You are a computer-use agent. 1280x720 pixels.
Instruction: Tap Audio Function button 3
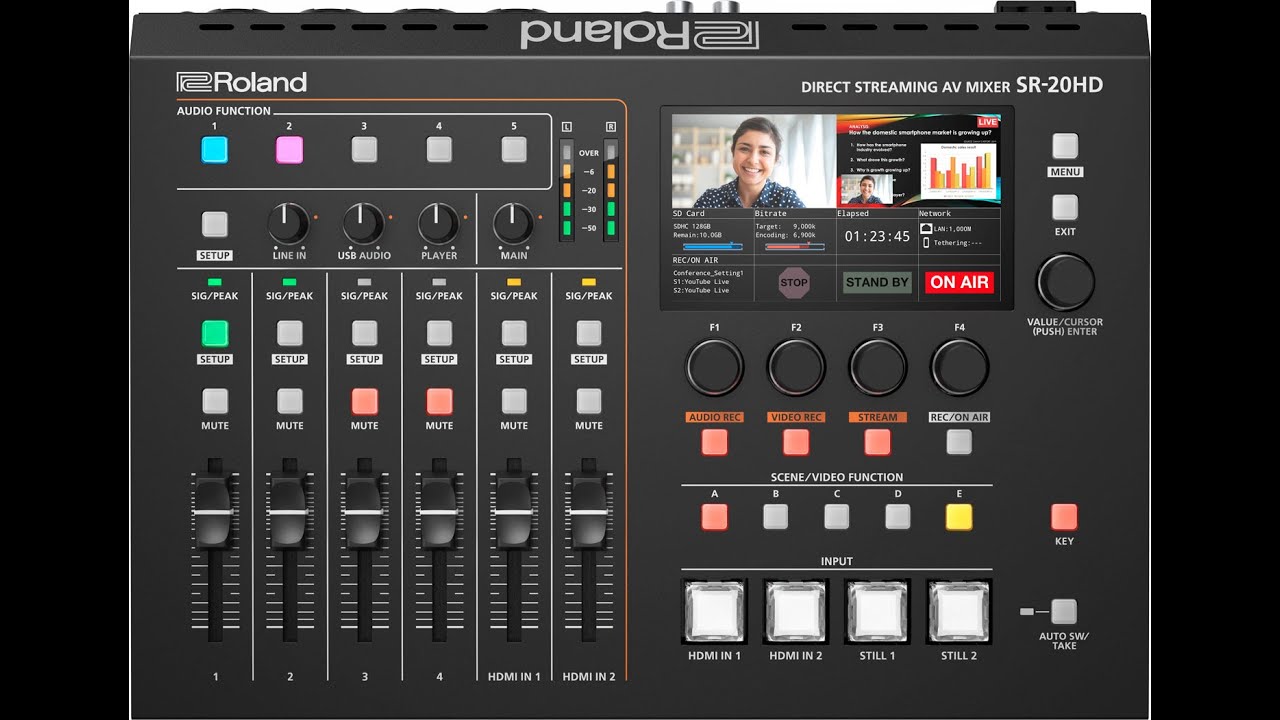pos(364,150)
